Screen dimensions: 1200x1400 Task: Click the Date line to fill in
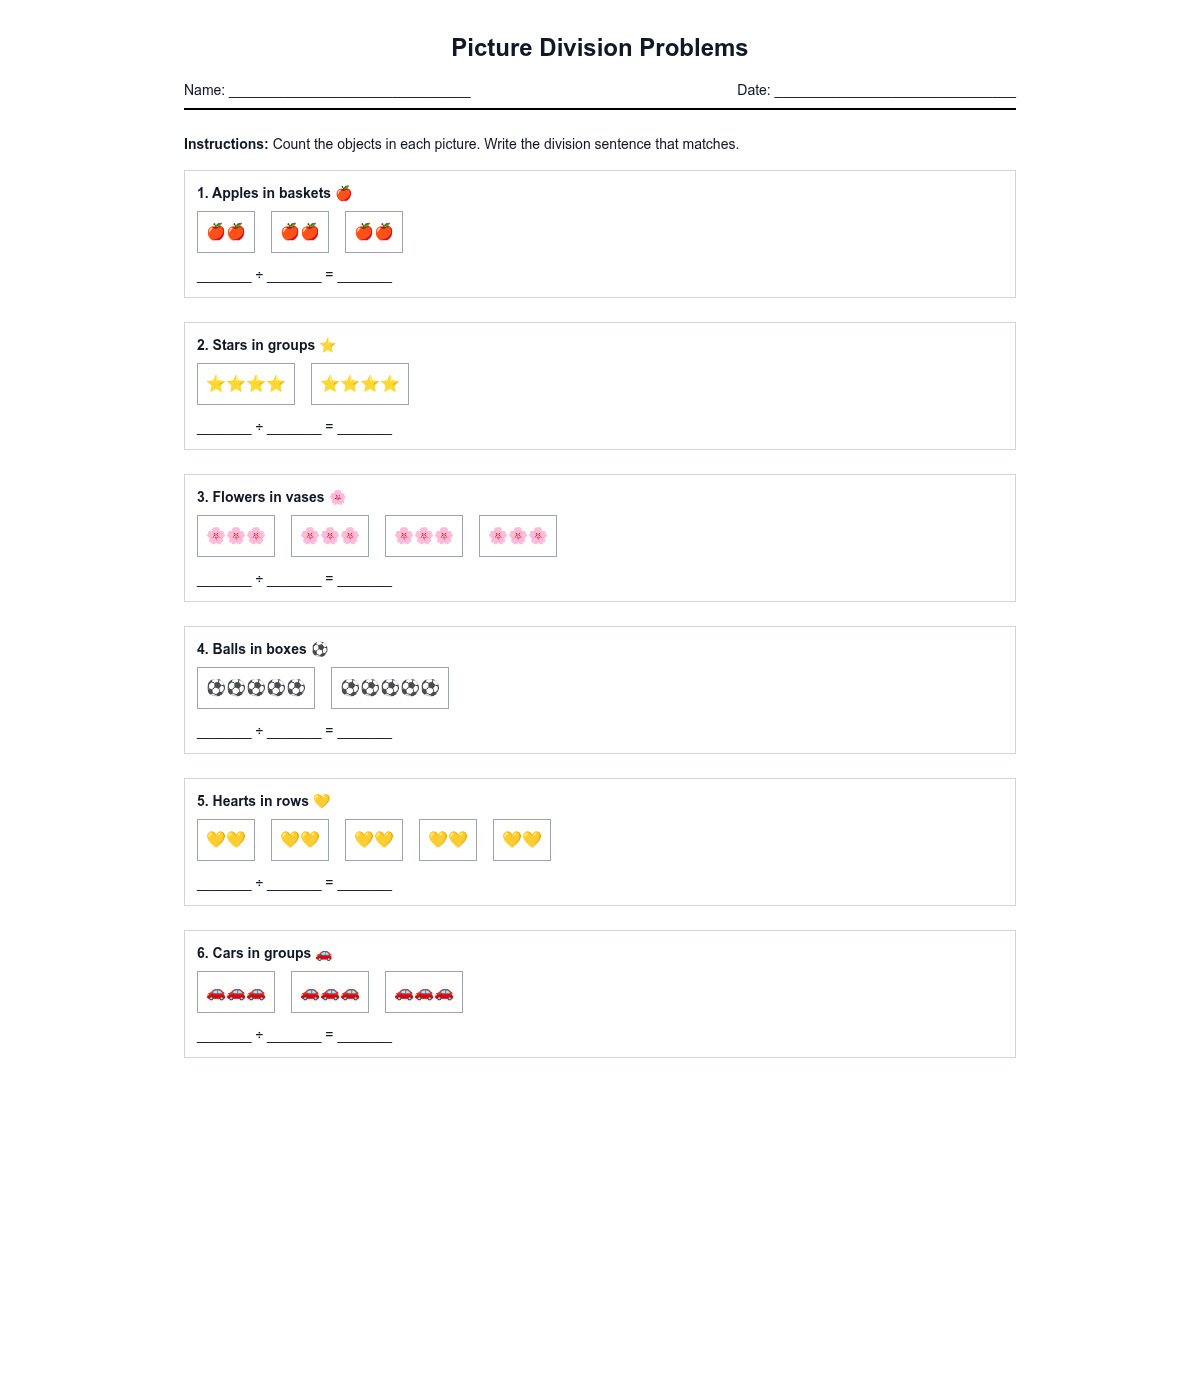coord(895,90)
